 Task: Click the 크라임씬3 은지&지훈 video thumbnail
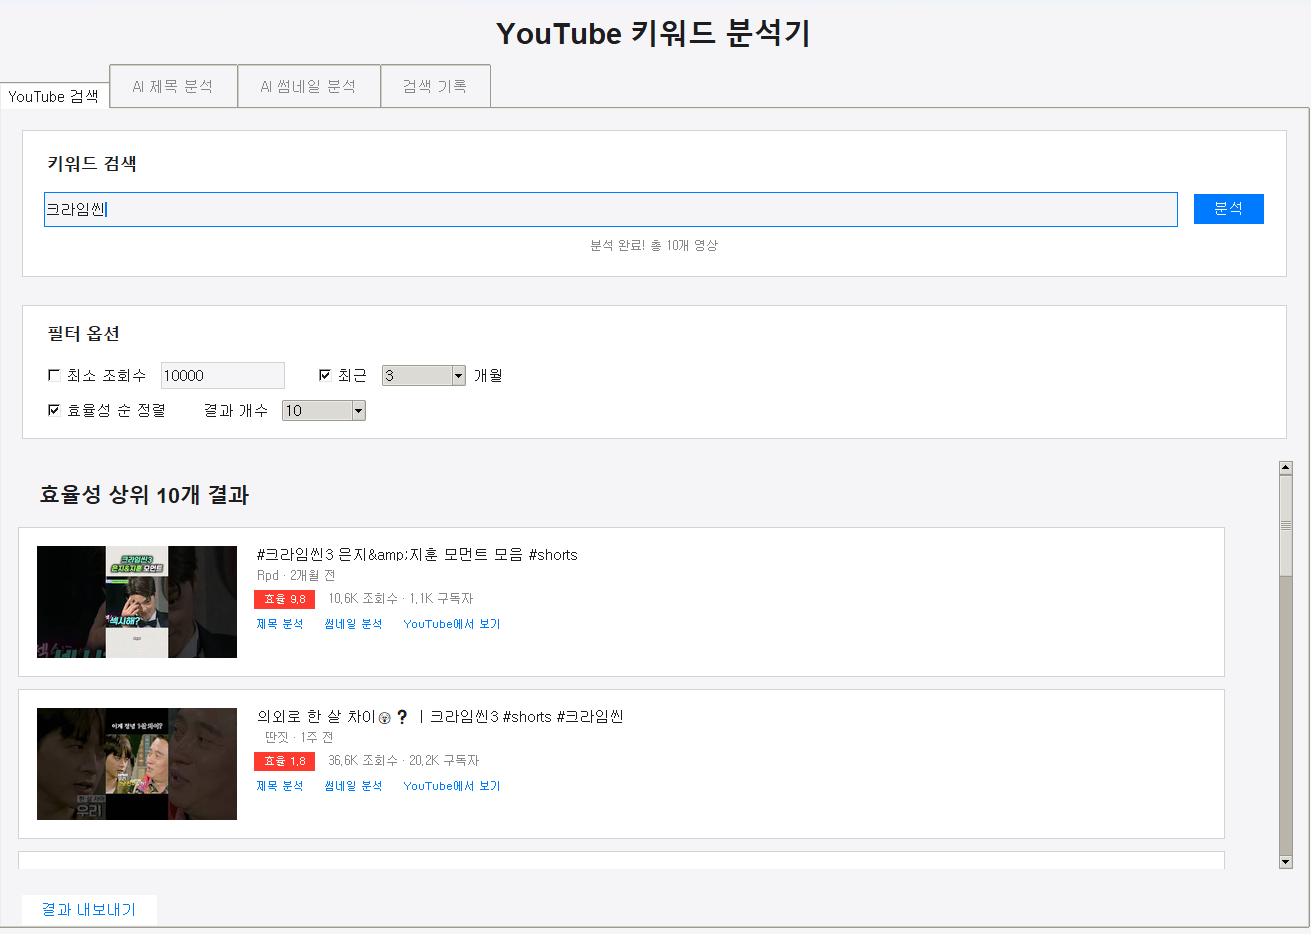(x=137, y=602)
